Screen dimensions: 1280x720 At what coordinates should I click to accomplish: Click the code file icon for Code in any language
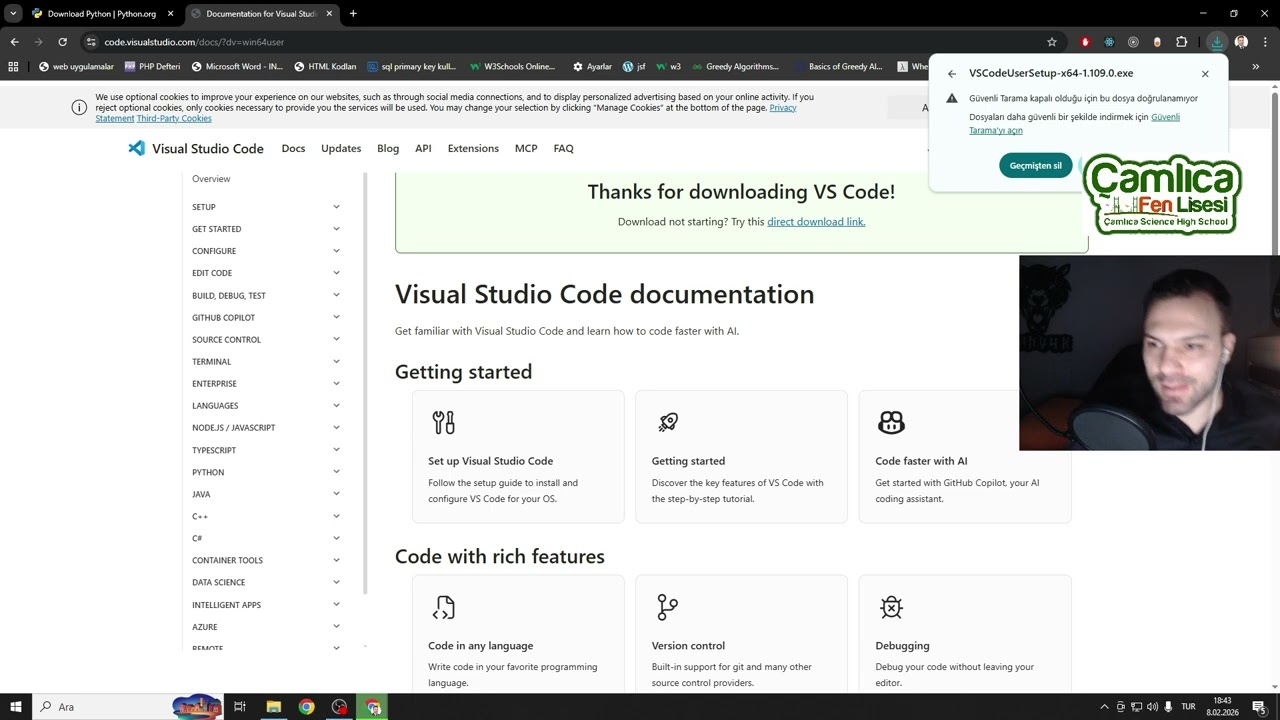(443, 607)
